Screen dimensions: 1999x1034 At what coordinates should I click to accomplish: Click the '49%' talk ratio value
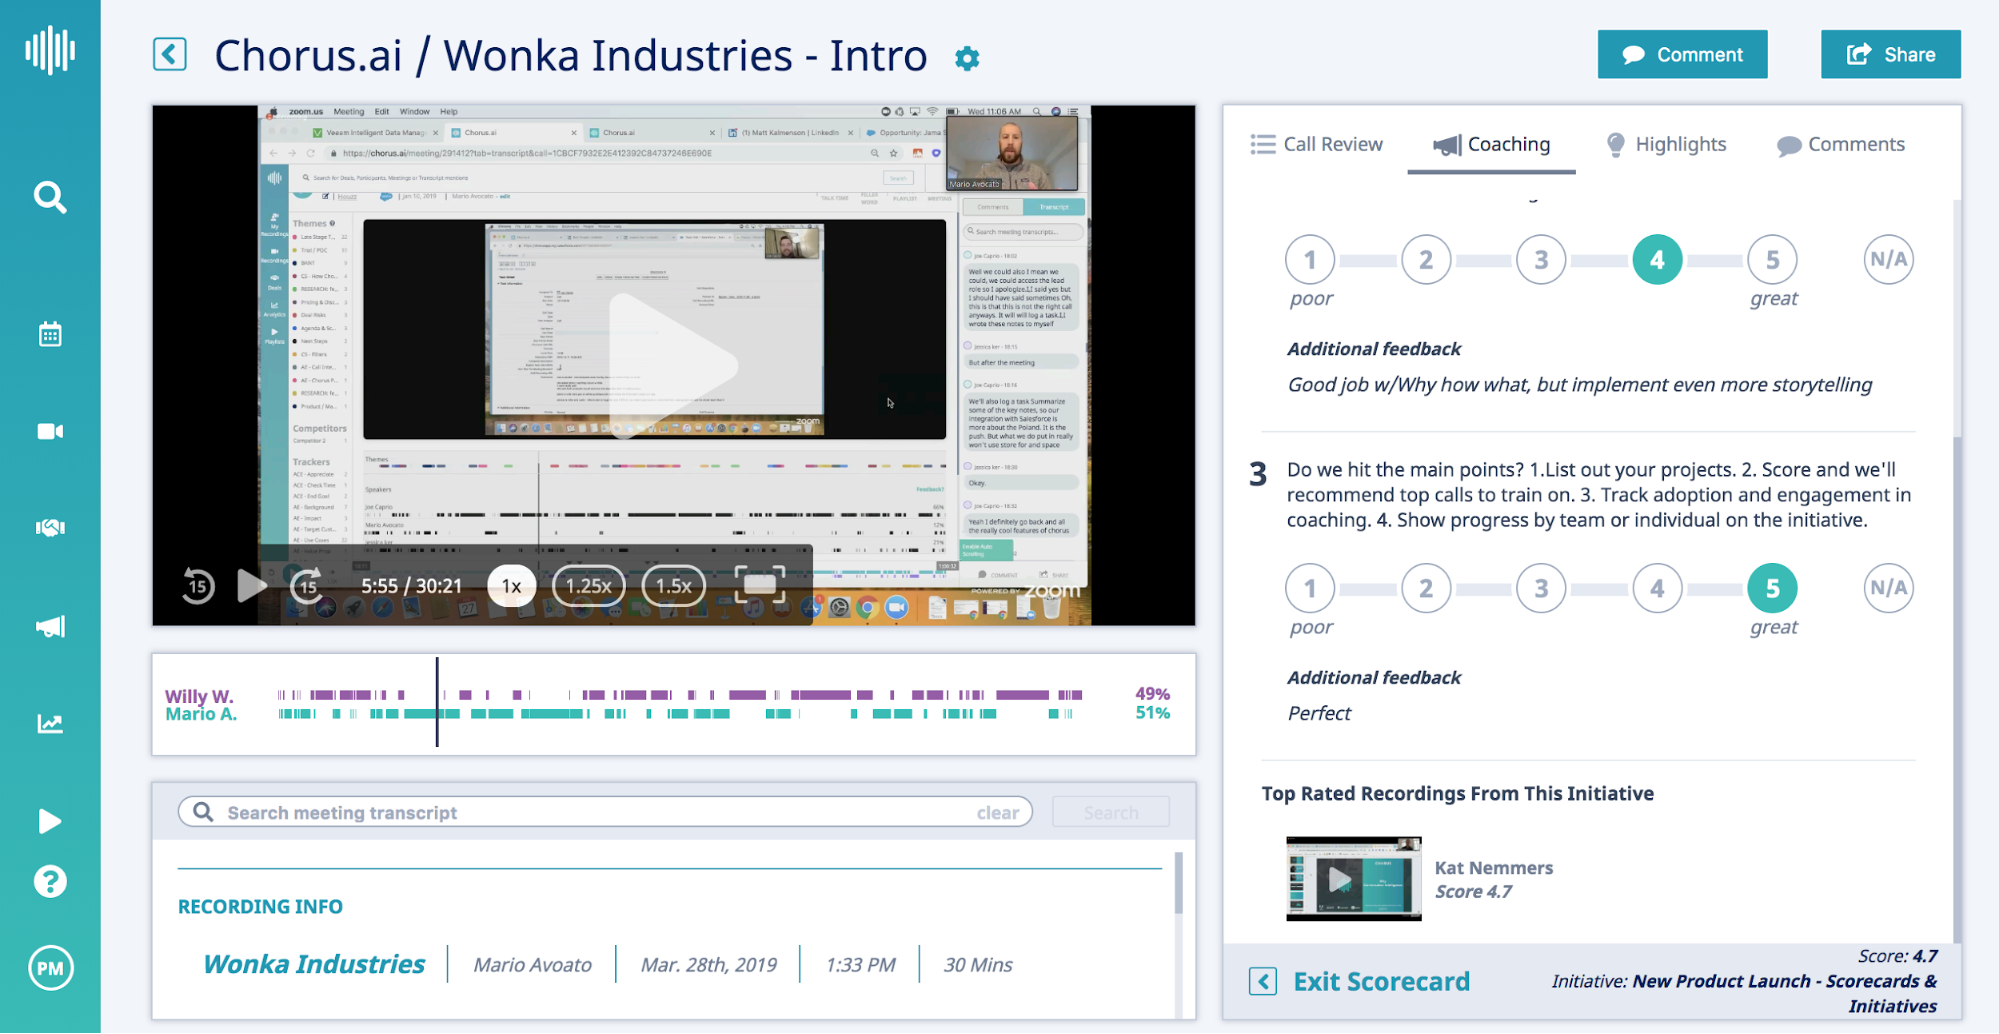(x=1152, y=694)
